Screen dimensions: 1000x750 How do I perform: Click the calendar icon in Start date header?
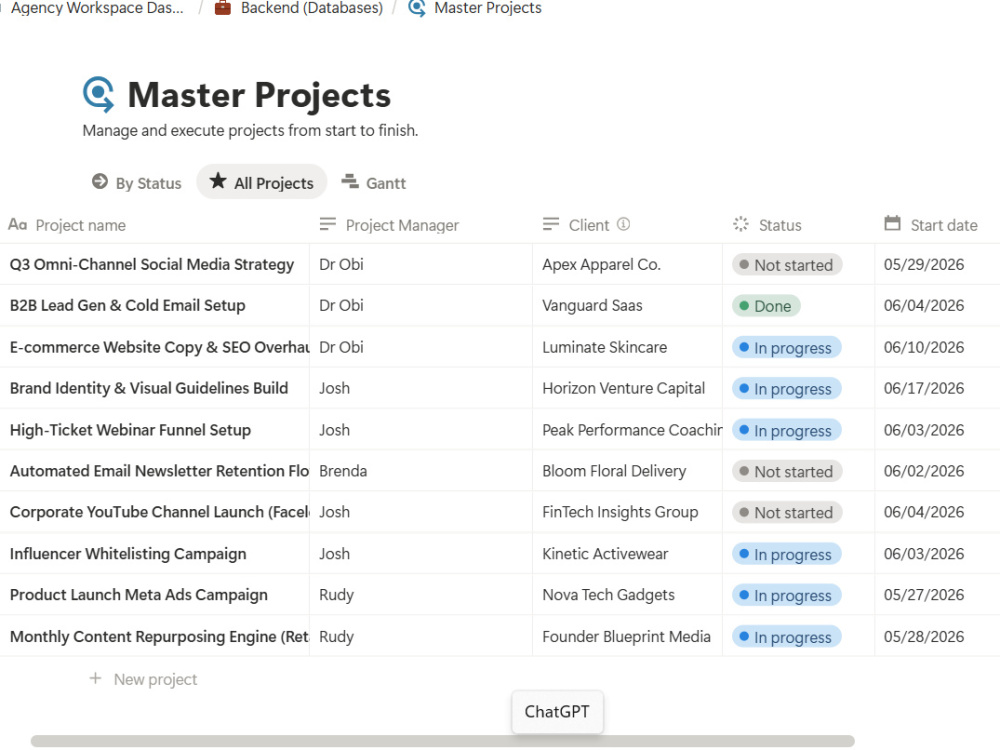(893, 224)
